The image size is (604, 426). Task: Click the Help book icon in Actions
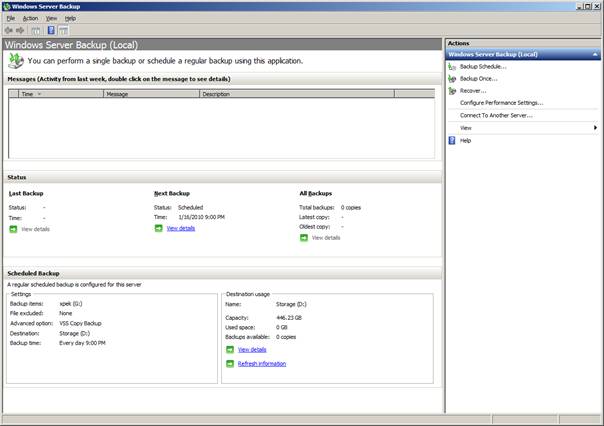coord(452,141)
